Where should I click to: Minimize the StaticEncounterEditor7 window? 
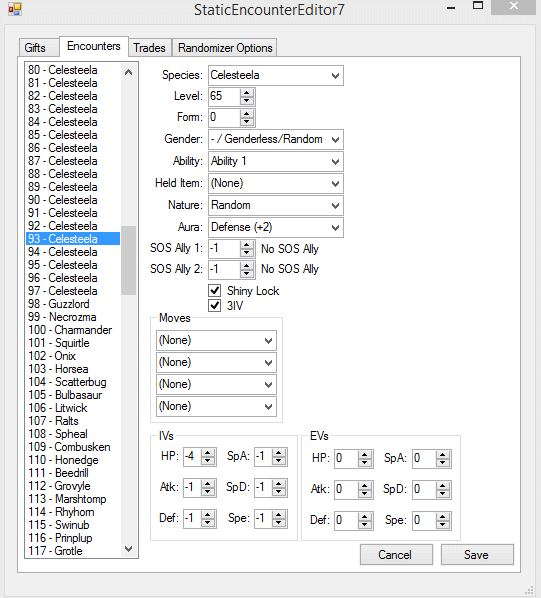point(451,7)
